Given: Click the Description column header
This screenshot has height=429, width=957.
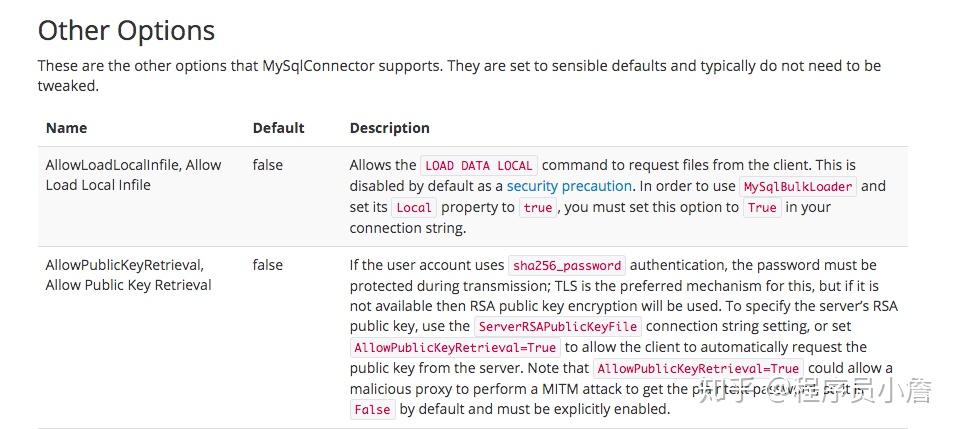Looking at the screenshot, I should pos(389,128).
